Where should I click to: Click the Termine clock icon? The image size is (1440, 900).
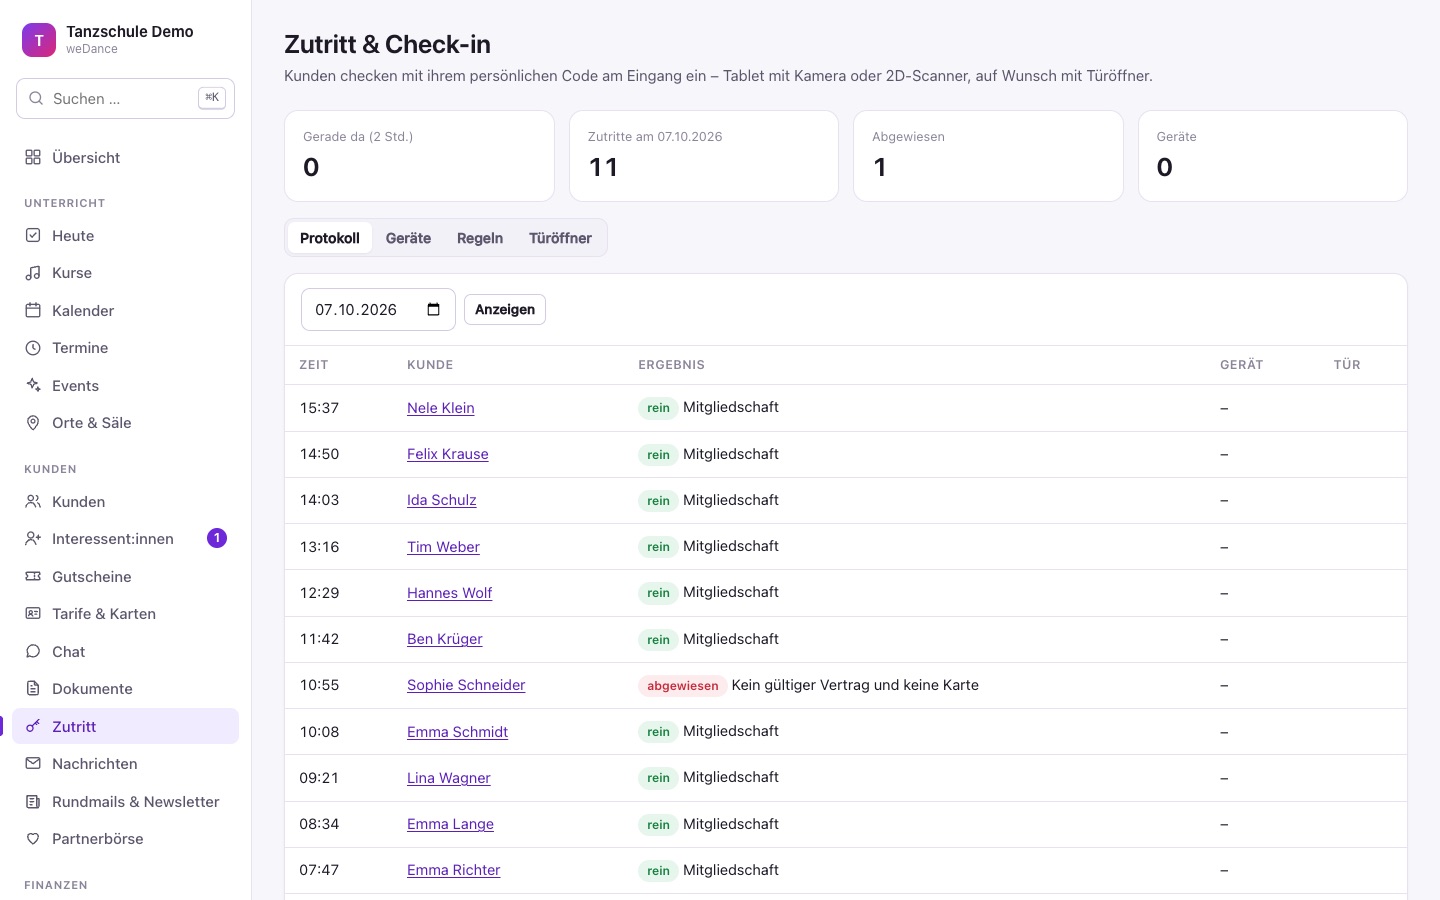click(33, 347)
